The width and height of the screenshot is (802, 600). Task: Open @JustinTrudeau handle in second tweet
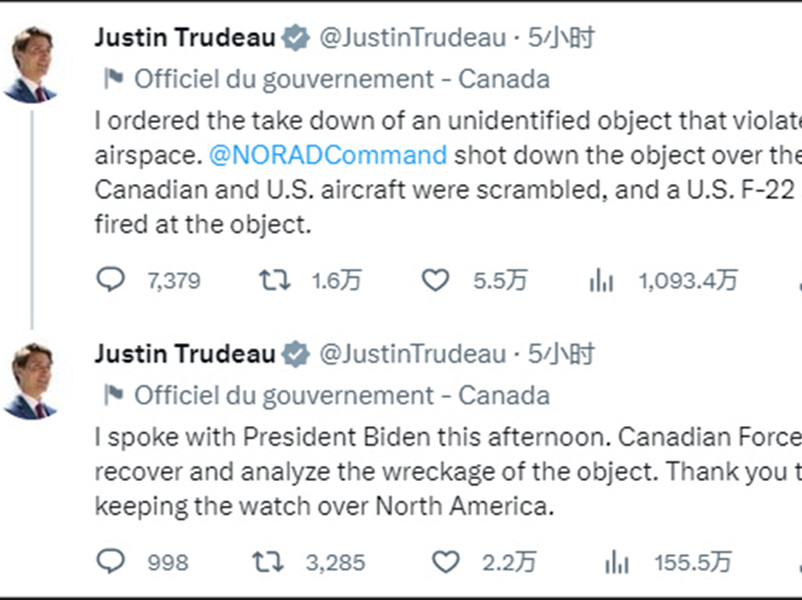click(x=413, y=354)
